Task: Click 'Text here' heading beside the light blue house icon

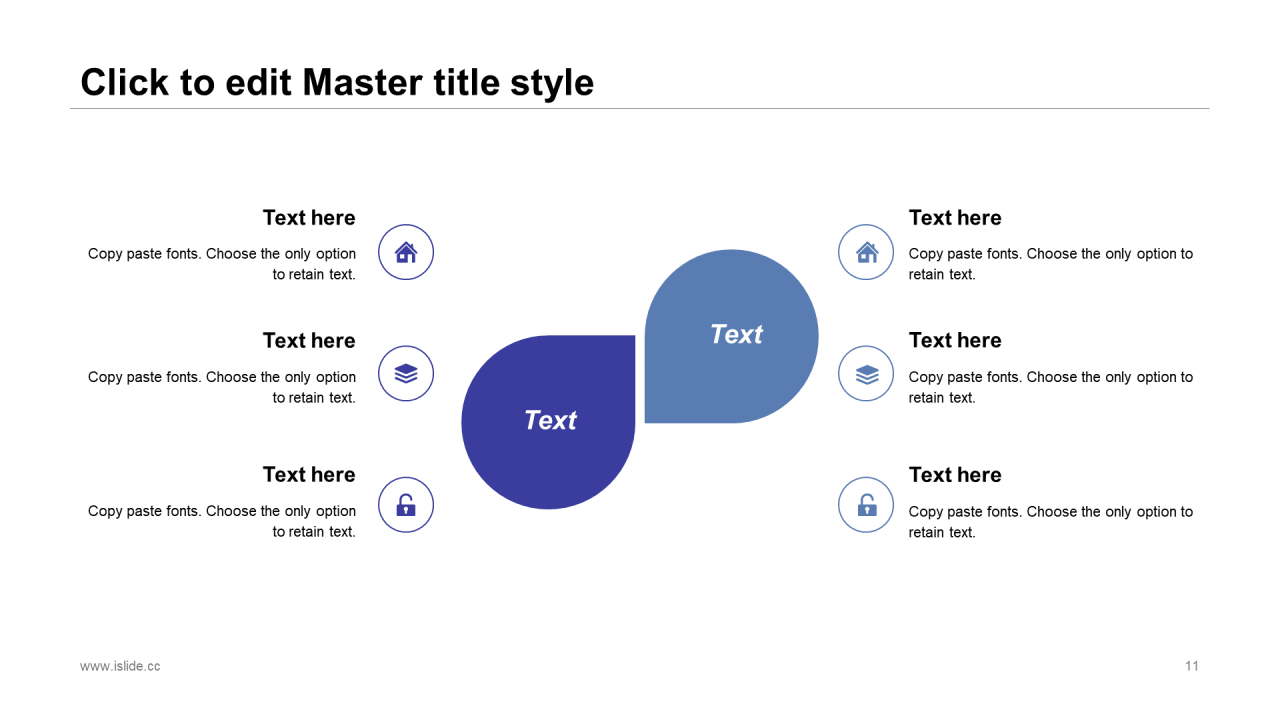Action: coord(955,218)
